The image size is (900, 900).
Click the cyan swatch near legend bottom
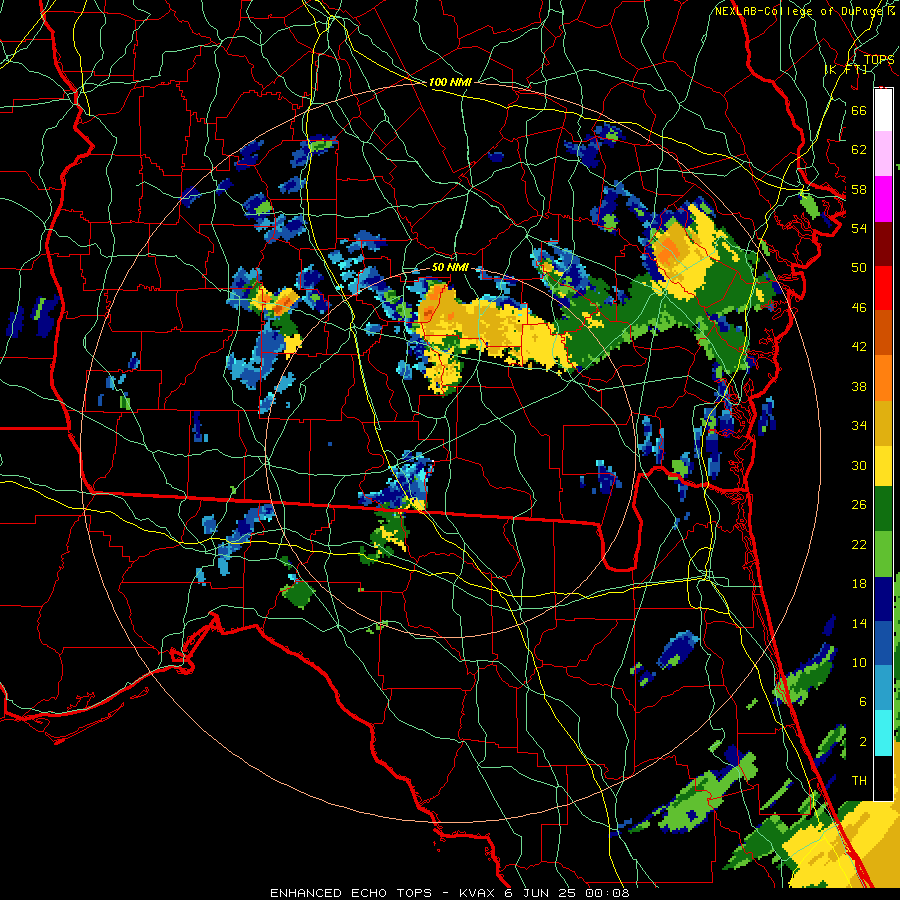[883, 733]
